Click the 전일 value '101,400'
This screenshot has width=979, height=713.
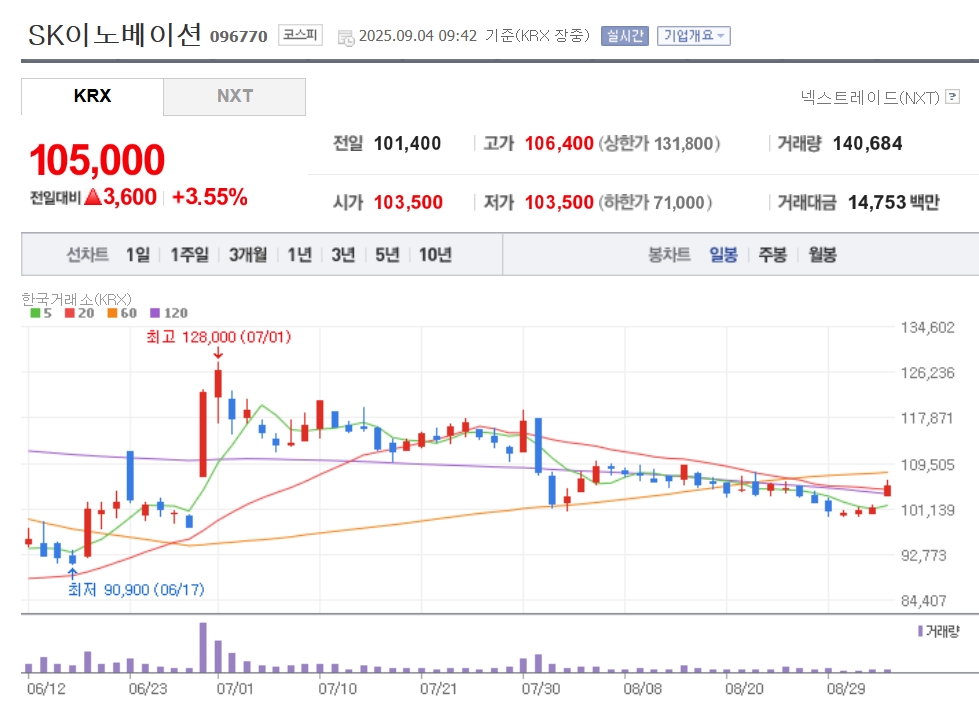407,144
